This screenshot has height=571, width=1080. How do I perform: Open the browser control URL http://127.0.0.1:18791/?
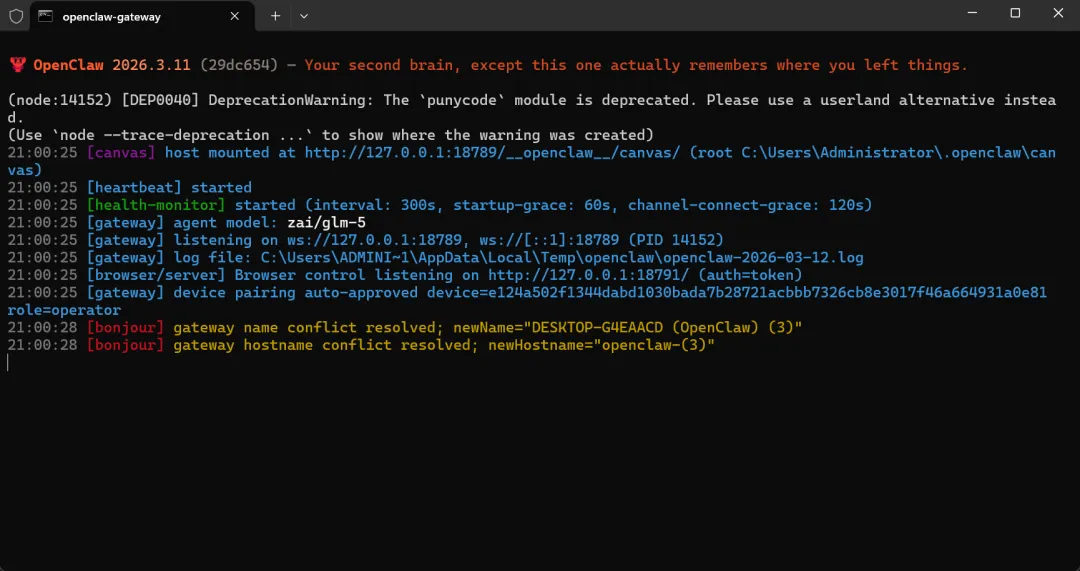pos(589,275)
